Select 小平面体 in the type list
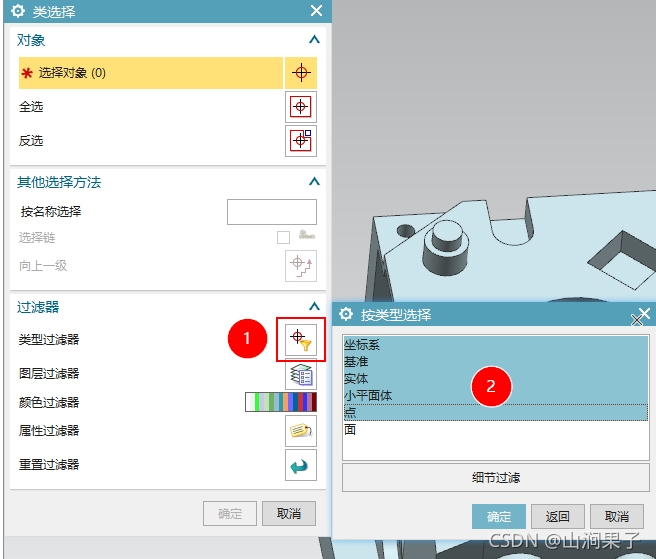This screenshot has width=656, height=559. coord(496,395)
